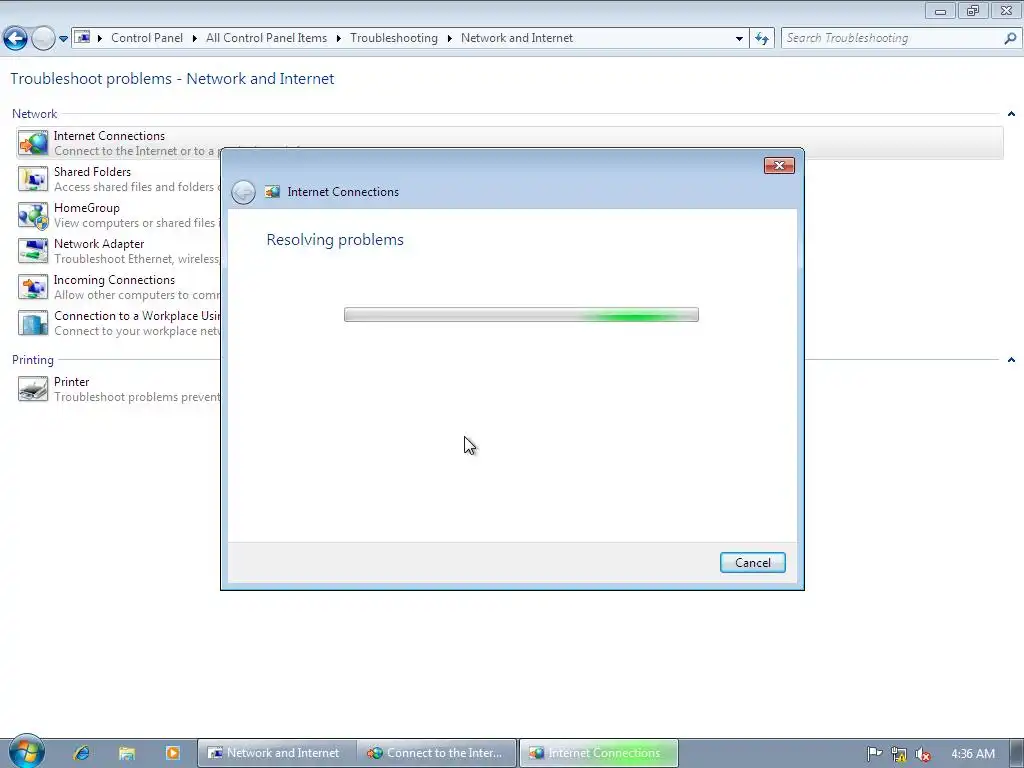The height and width of the screenshot is (768, 1024).
Task: Click in the Search Troubleshooting field
Action: [891, 38]
